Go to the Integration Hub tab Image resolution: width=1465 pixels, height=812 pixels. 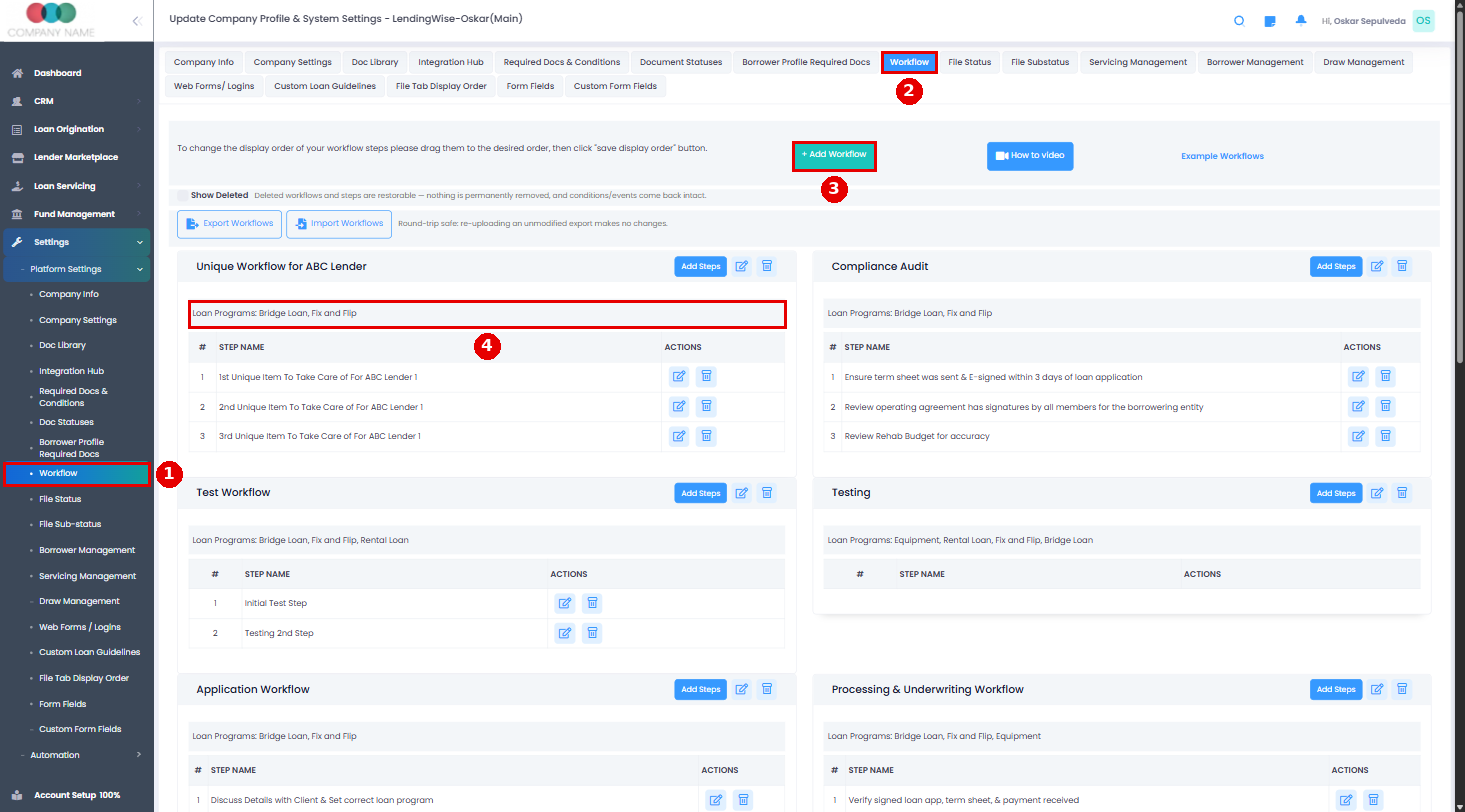point(451,62)
